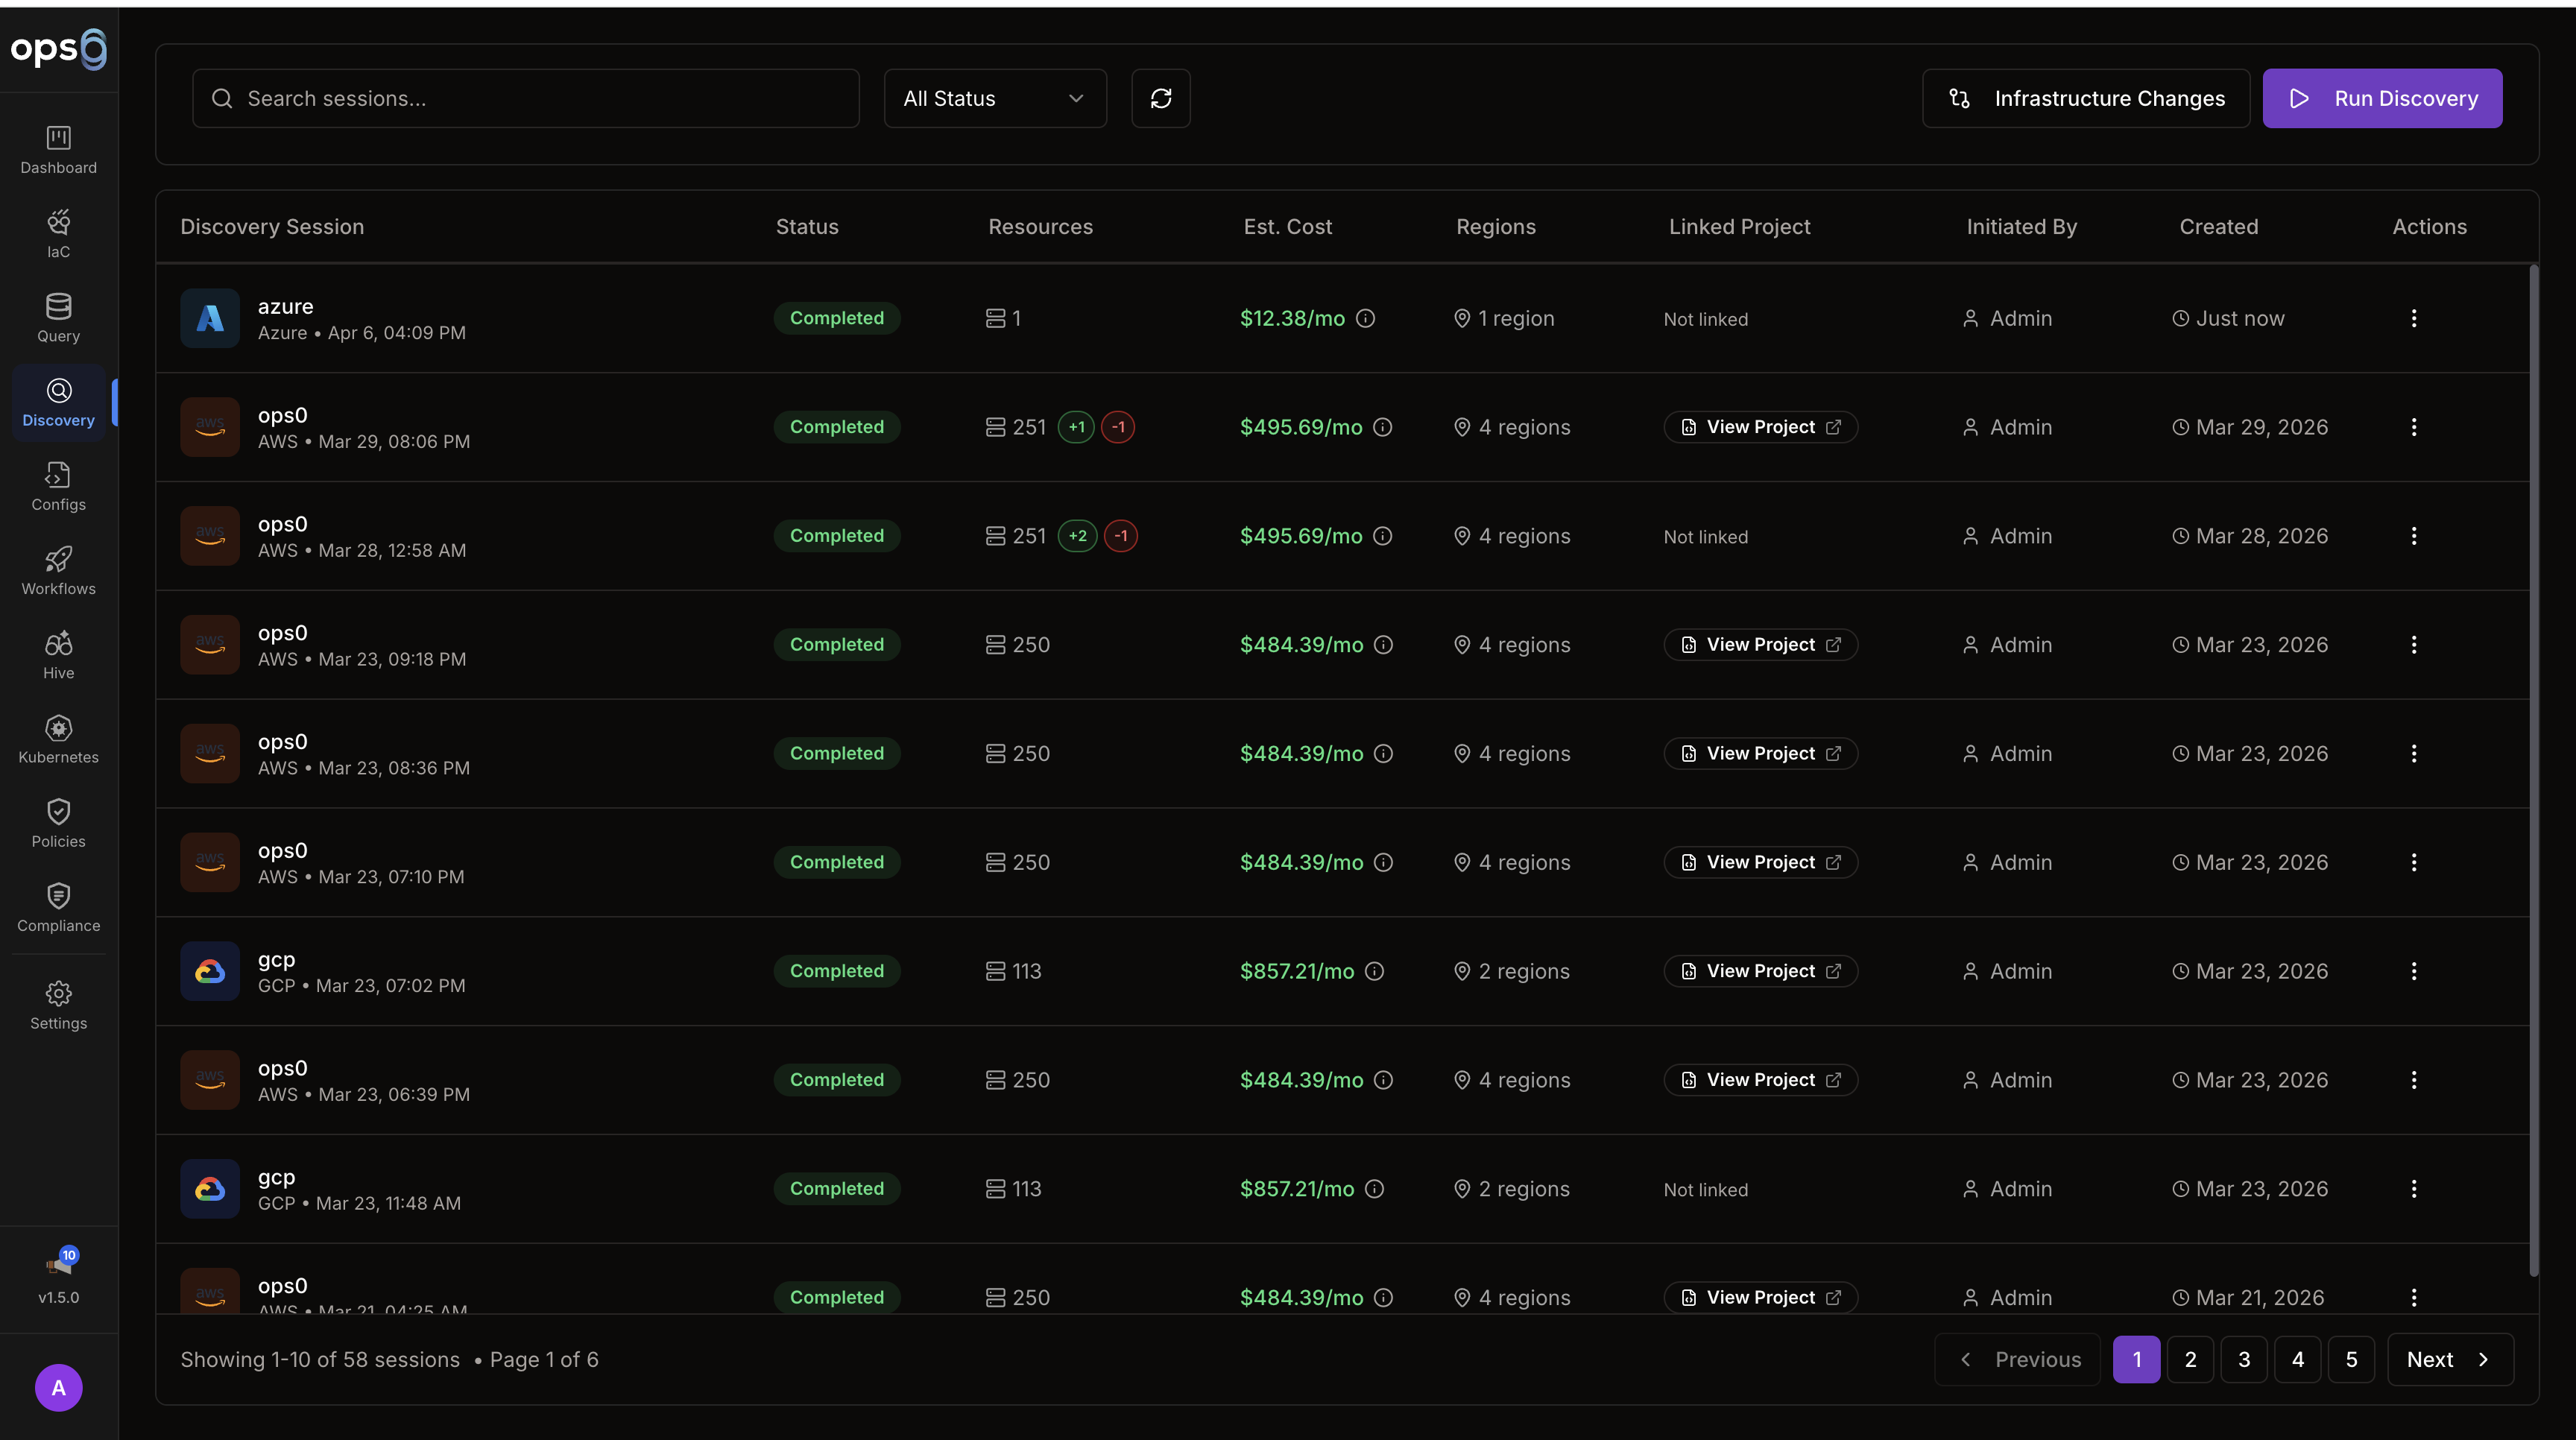Go to the Hive page
The image size is (2576, 1440).
coord(58,655)
